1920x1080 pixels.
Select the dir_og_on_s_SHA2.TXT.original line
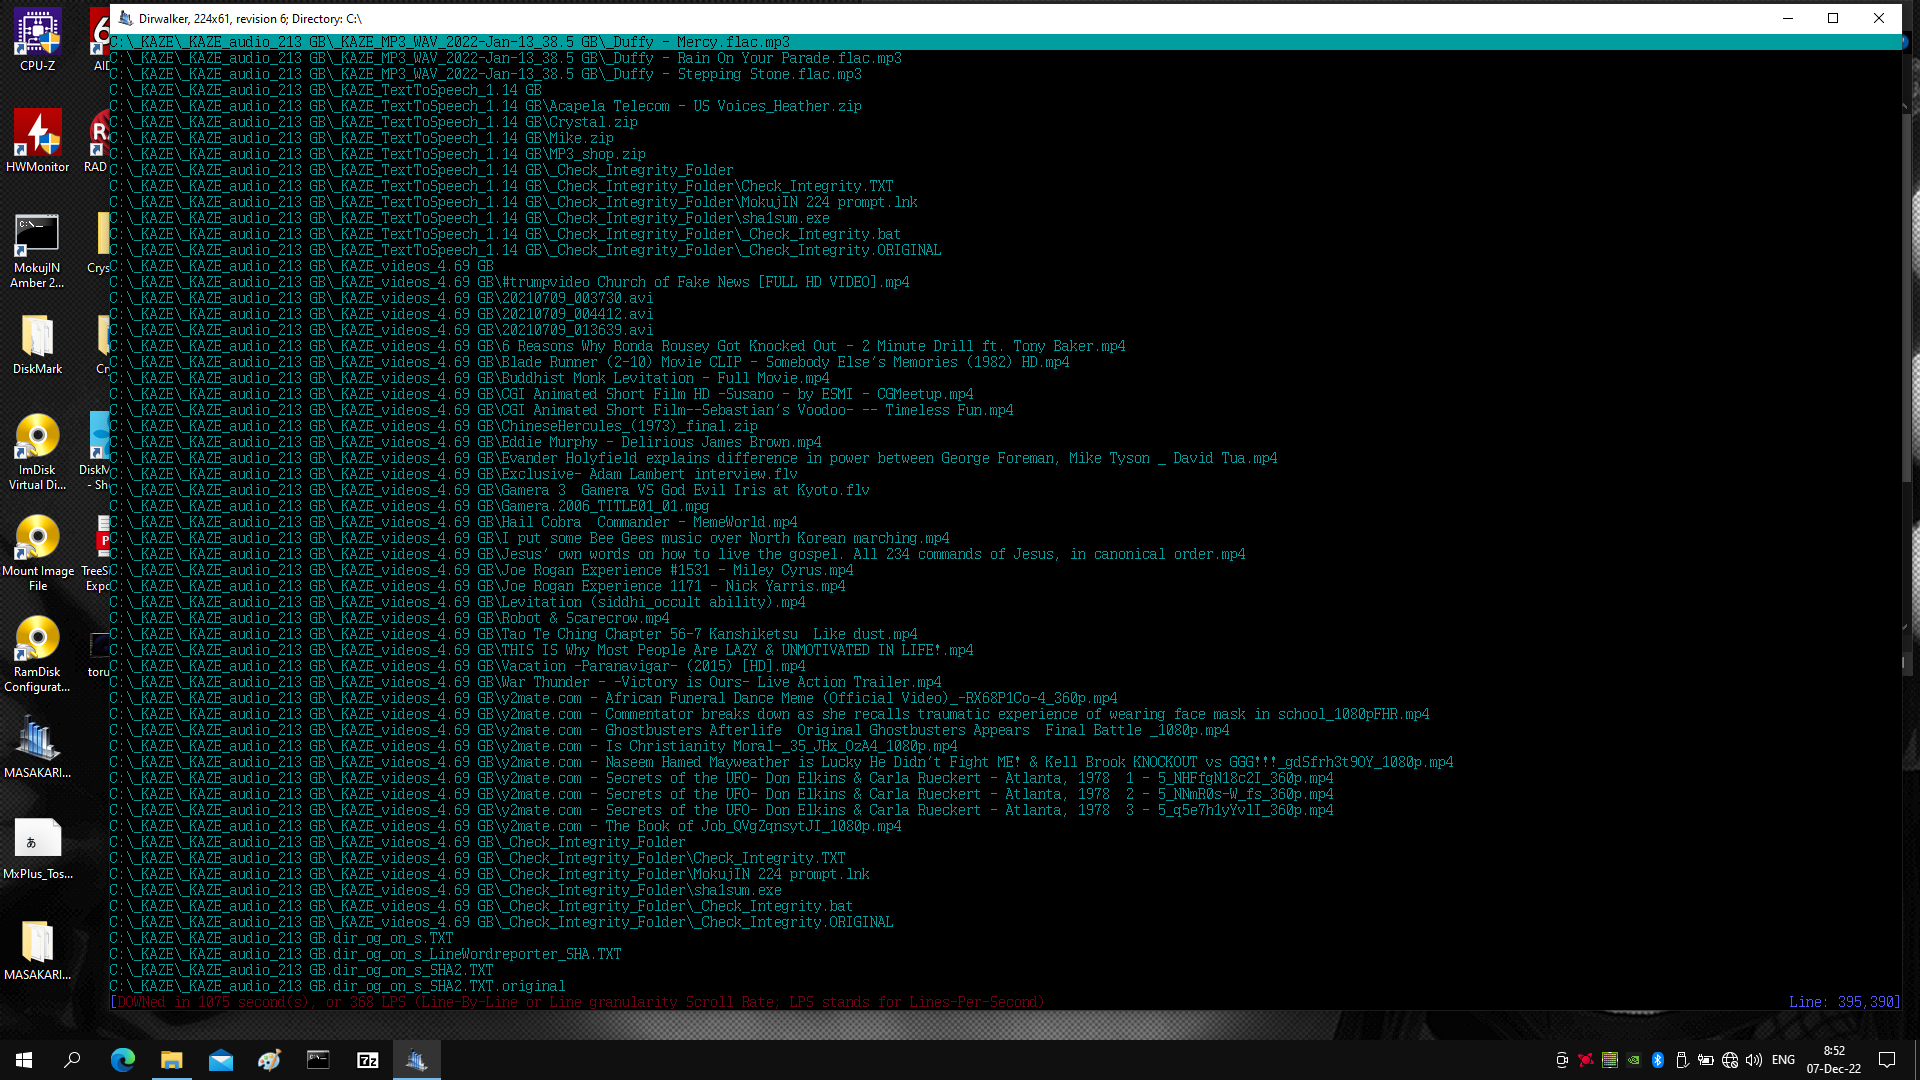pyautogui.click(x=338, y=986)
